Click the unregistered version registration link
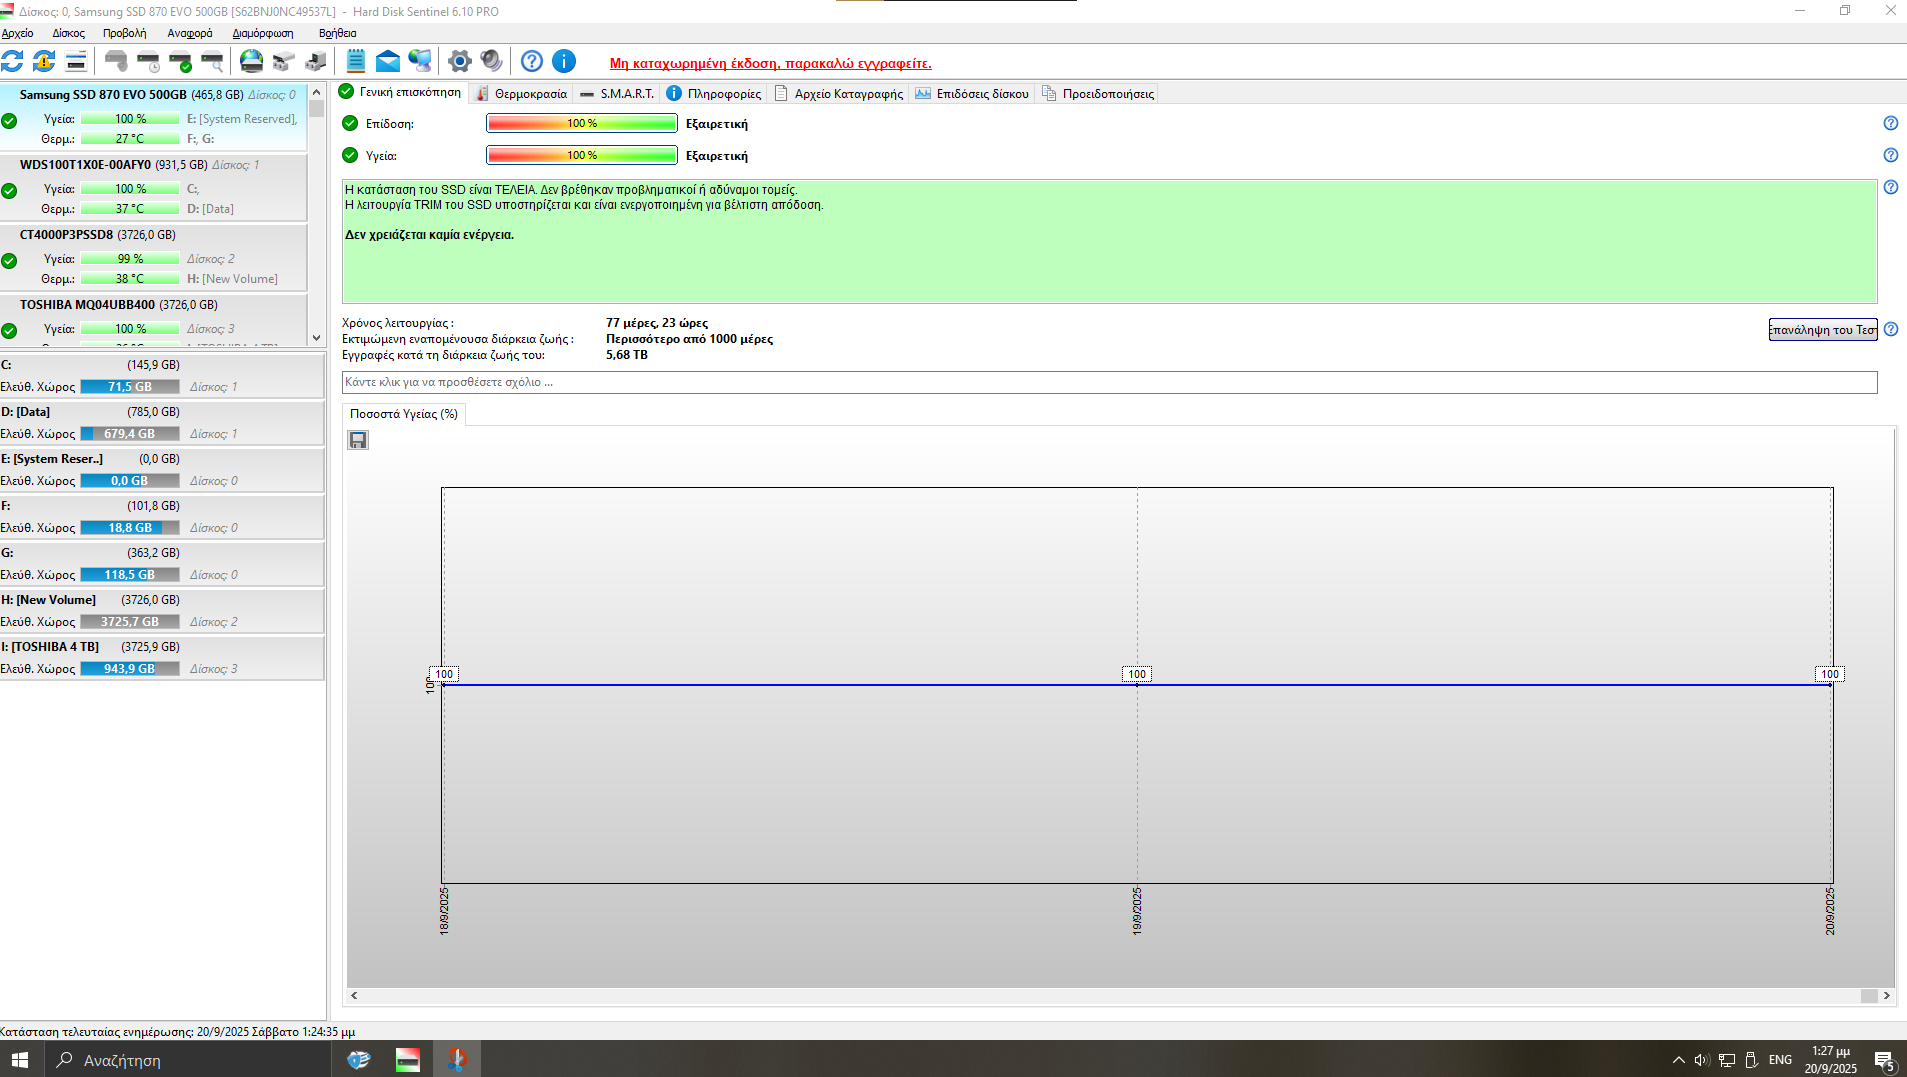The width and height of the screenshot is (1907, 1077). point(771,63)
